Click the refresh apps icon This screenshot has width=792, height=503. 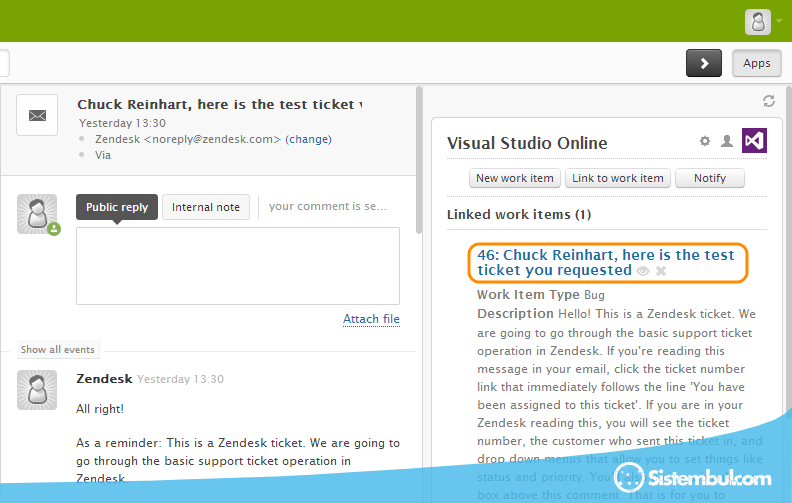click(x=769, y=101)
